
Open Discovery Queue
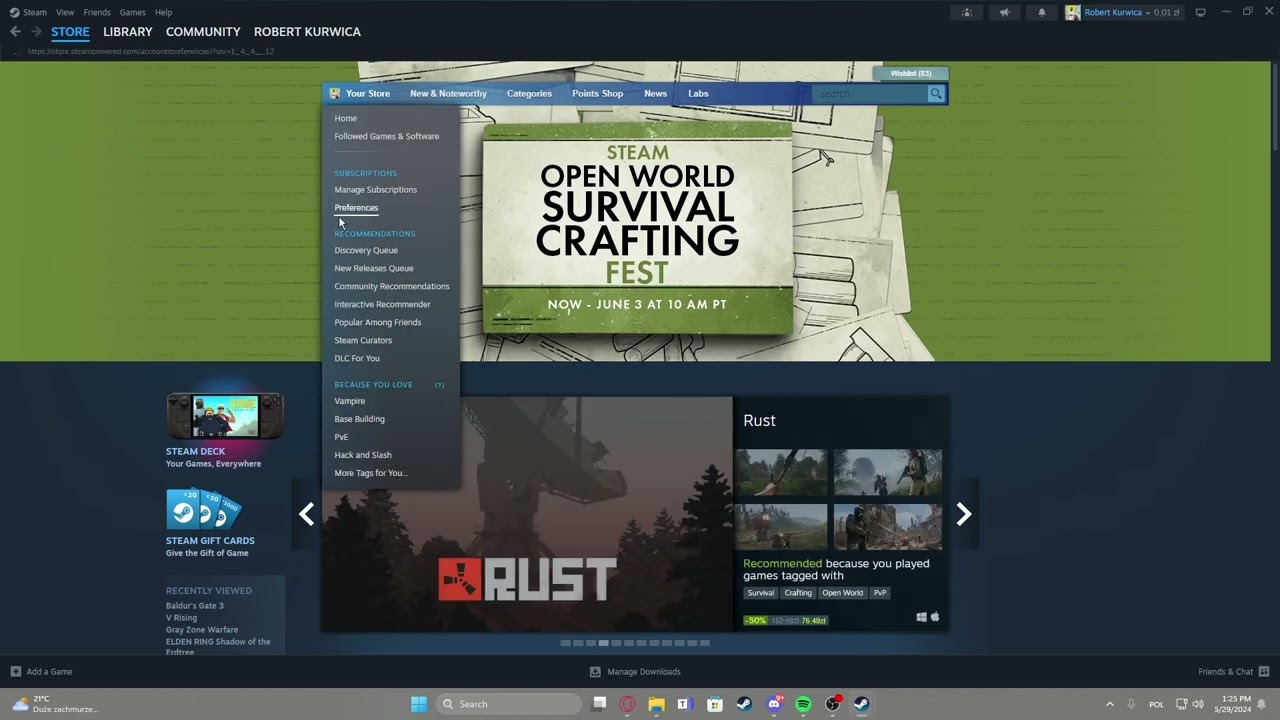pyautogui.click(x=365, y=251)
